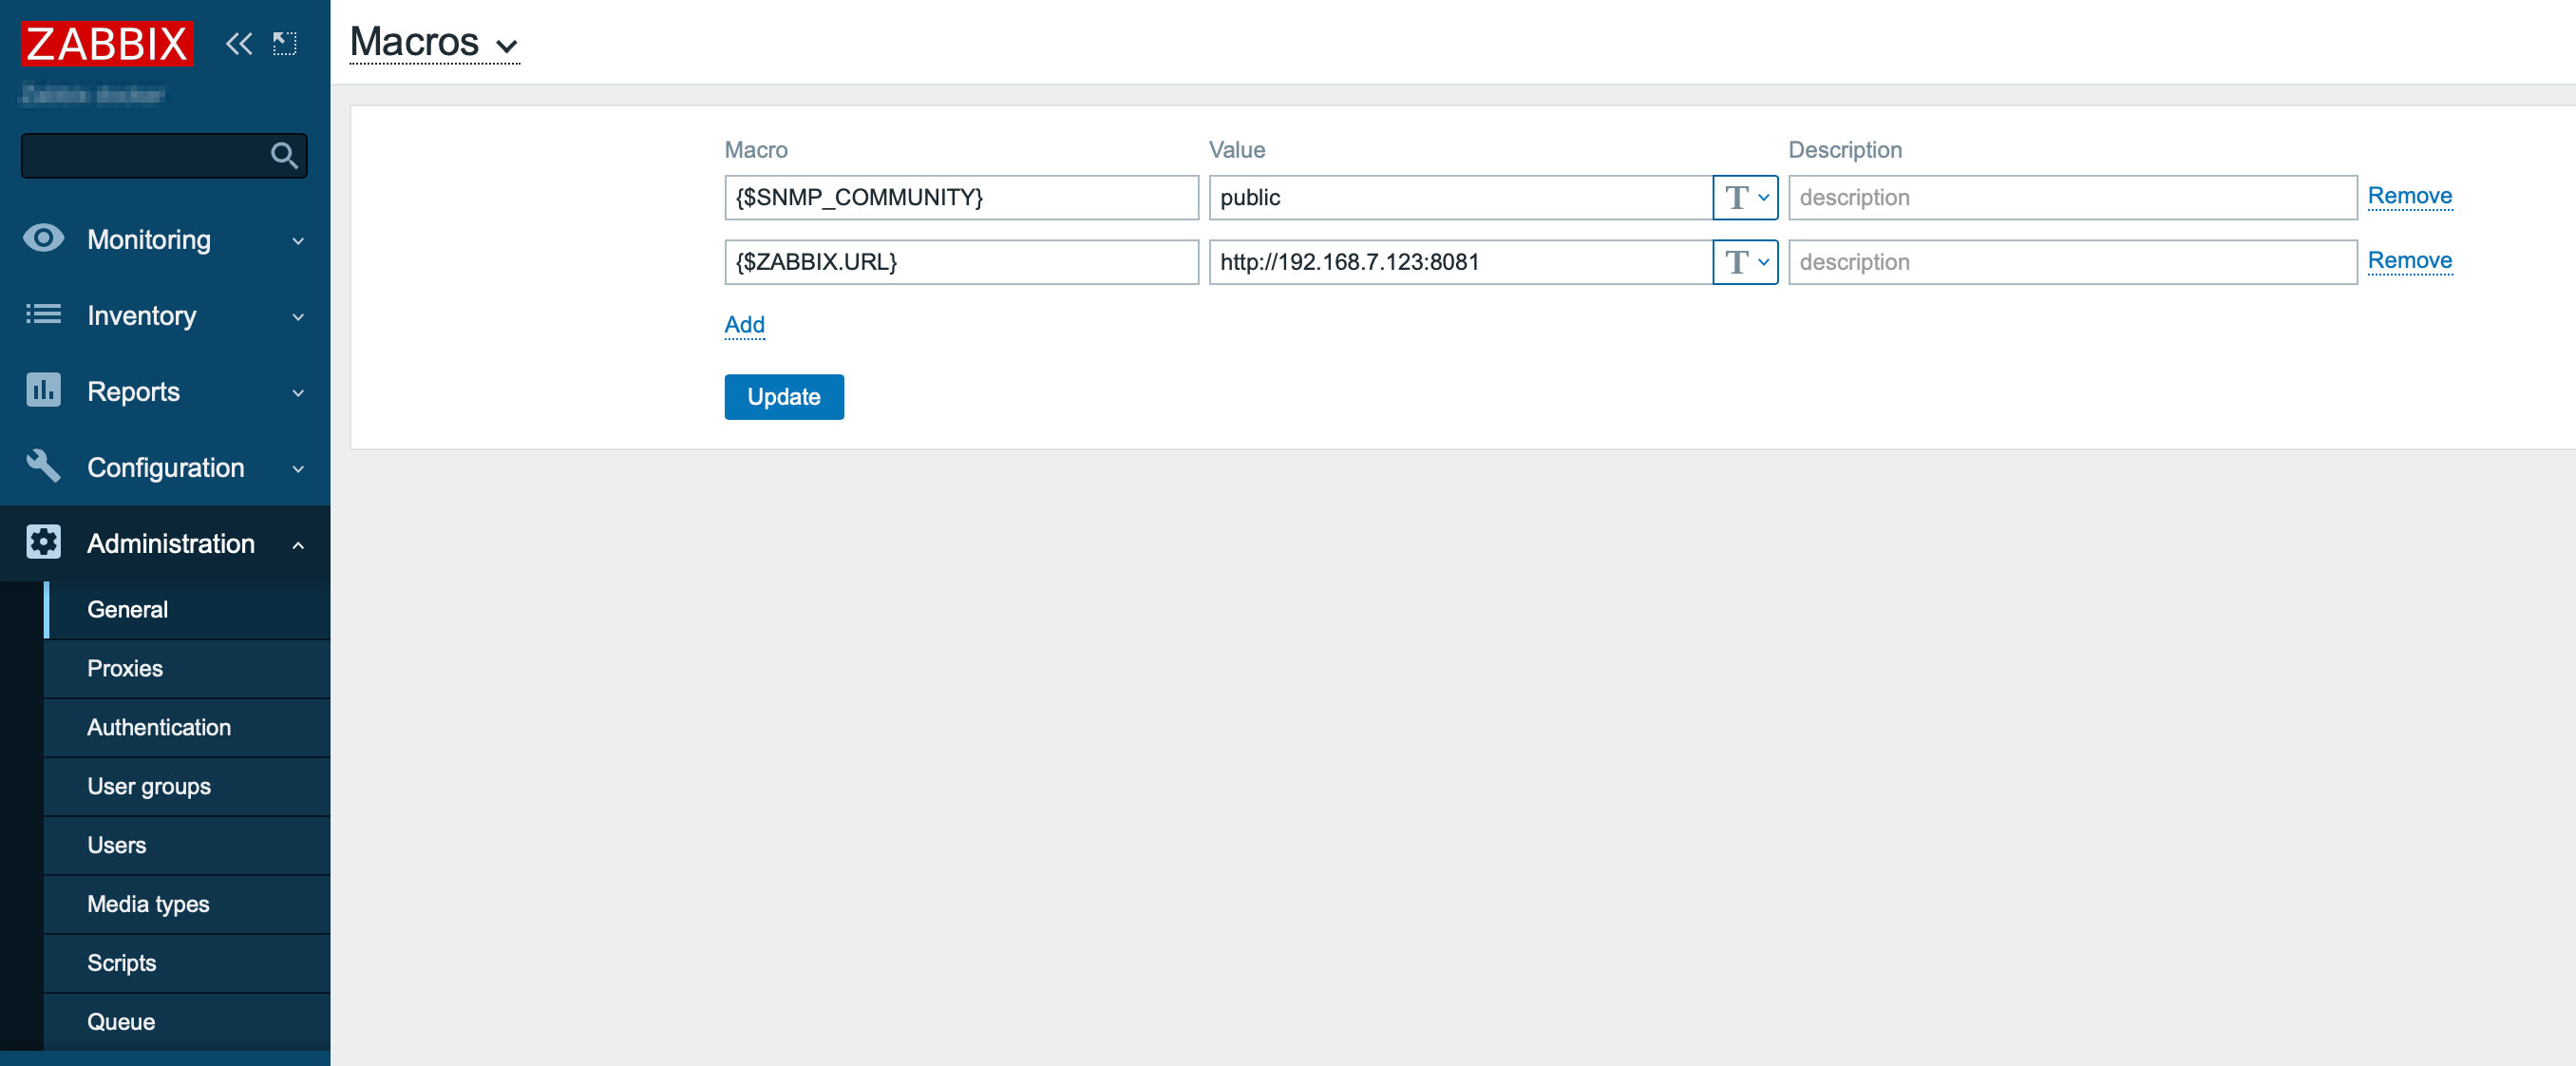Click the Add macro link

pos(744,325)
